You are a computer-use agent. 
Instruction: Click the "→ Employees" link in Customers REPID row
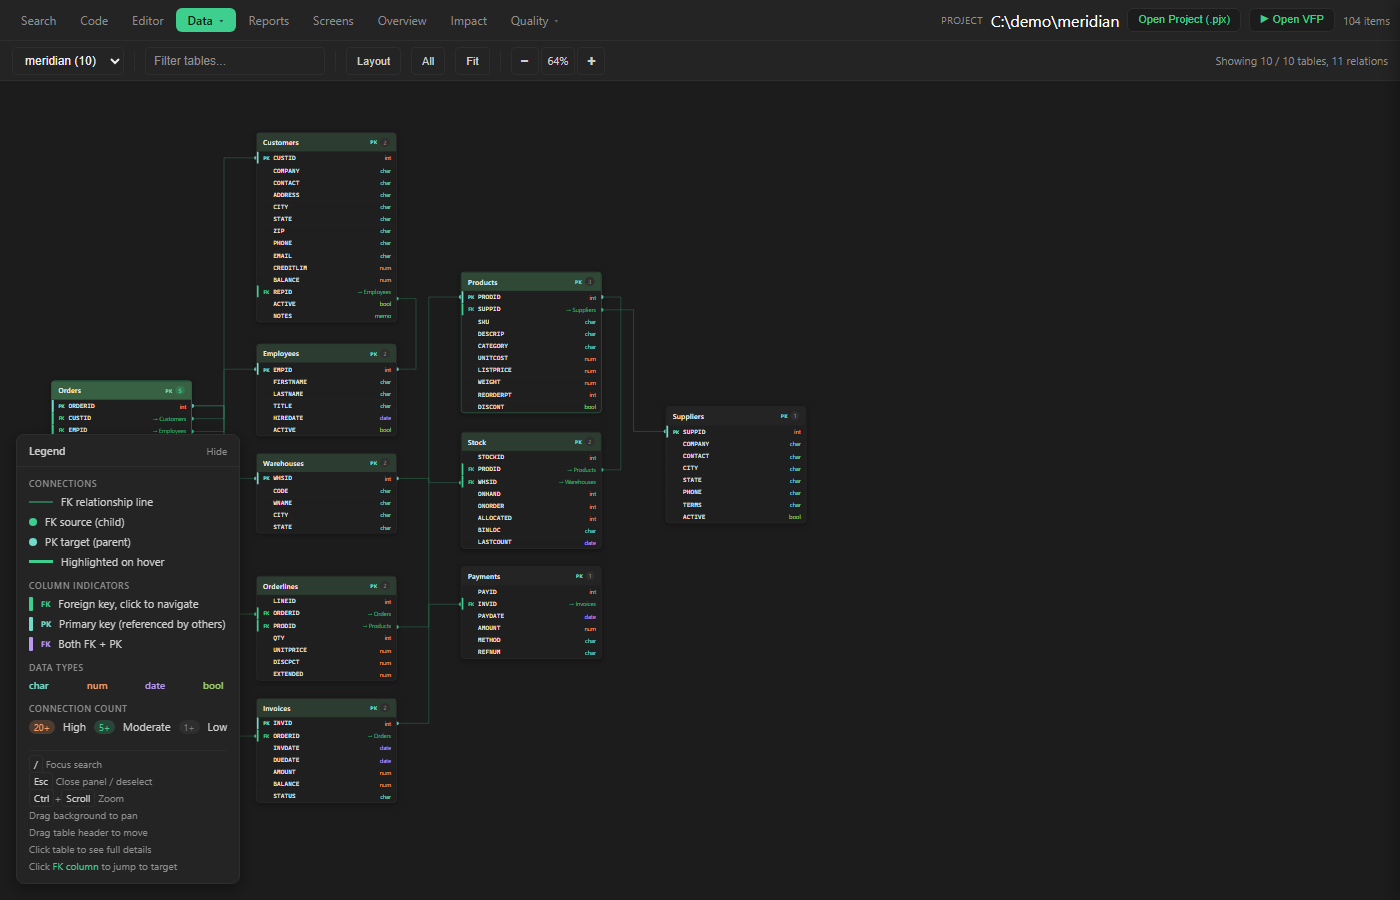point(375,292)
